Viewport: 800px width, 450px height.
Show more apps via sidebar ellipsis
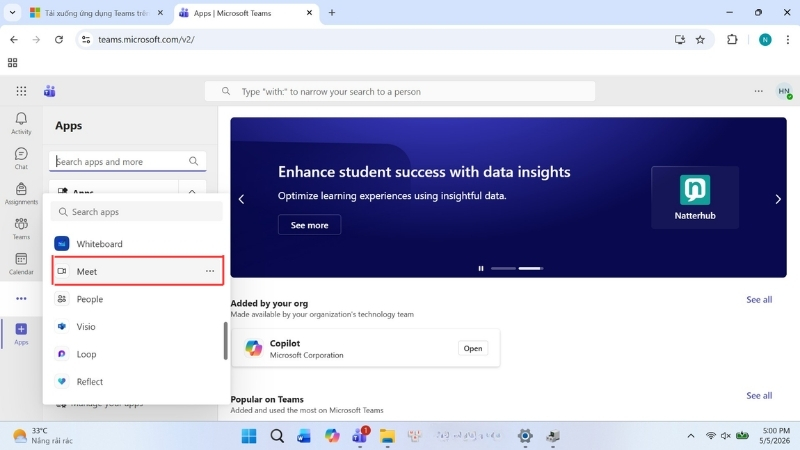click(21, 298)
